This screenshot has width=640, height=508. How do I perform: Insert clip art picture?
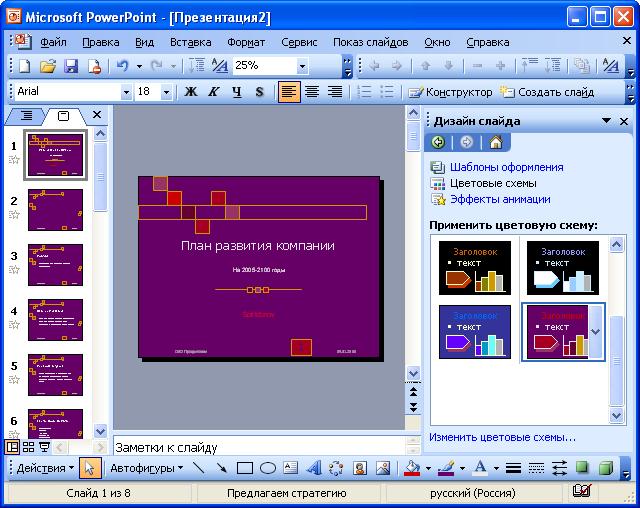click(360, 468)
